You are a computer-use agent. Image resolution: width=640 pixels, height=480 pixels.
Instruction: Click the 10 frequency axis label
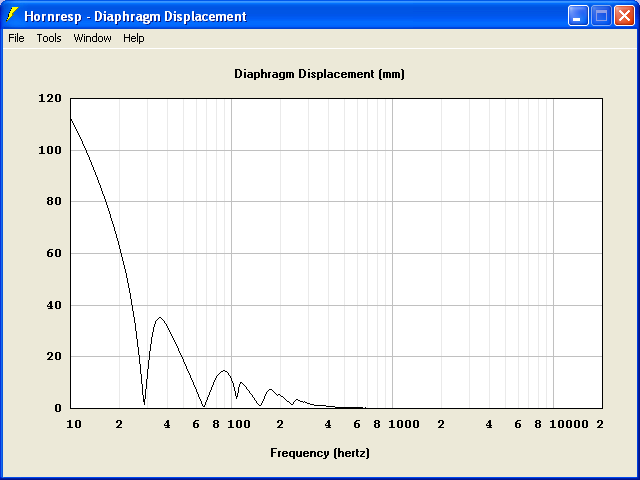74,424
